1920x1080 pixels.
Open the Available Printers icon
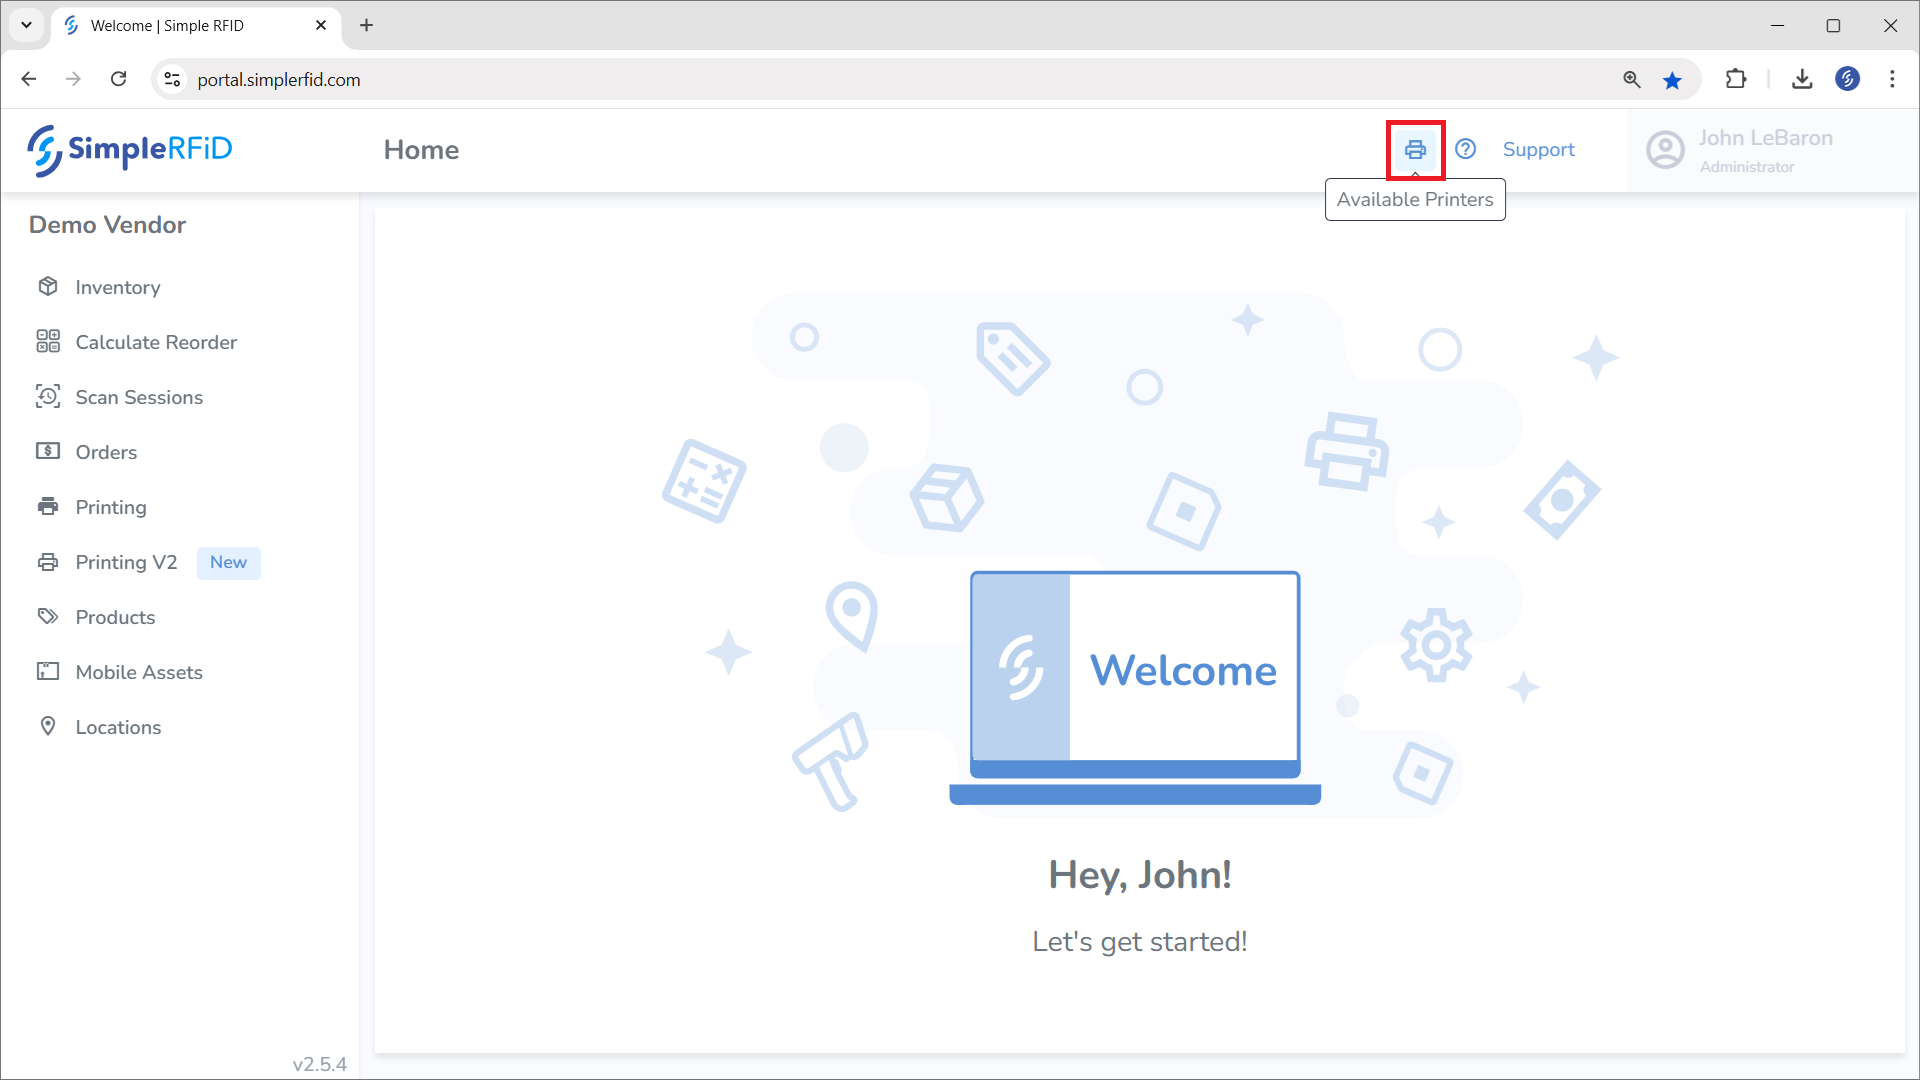click(1415, 150)
